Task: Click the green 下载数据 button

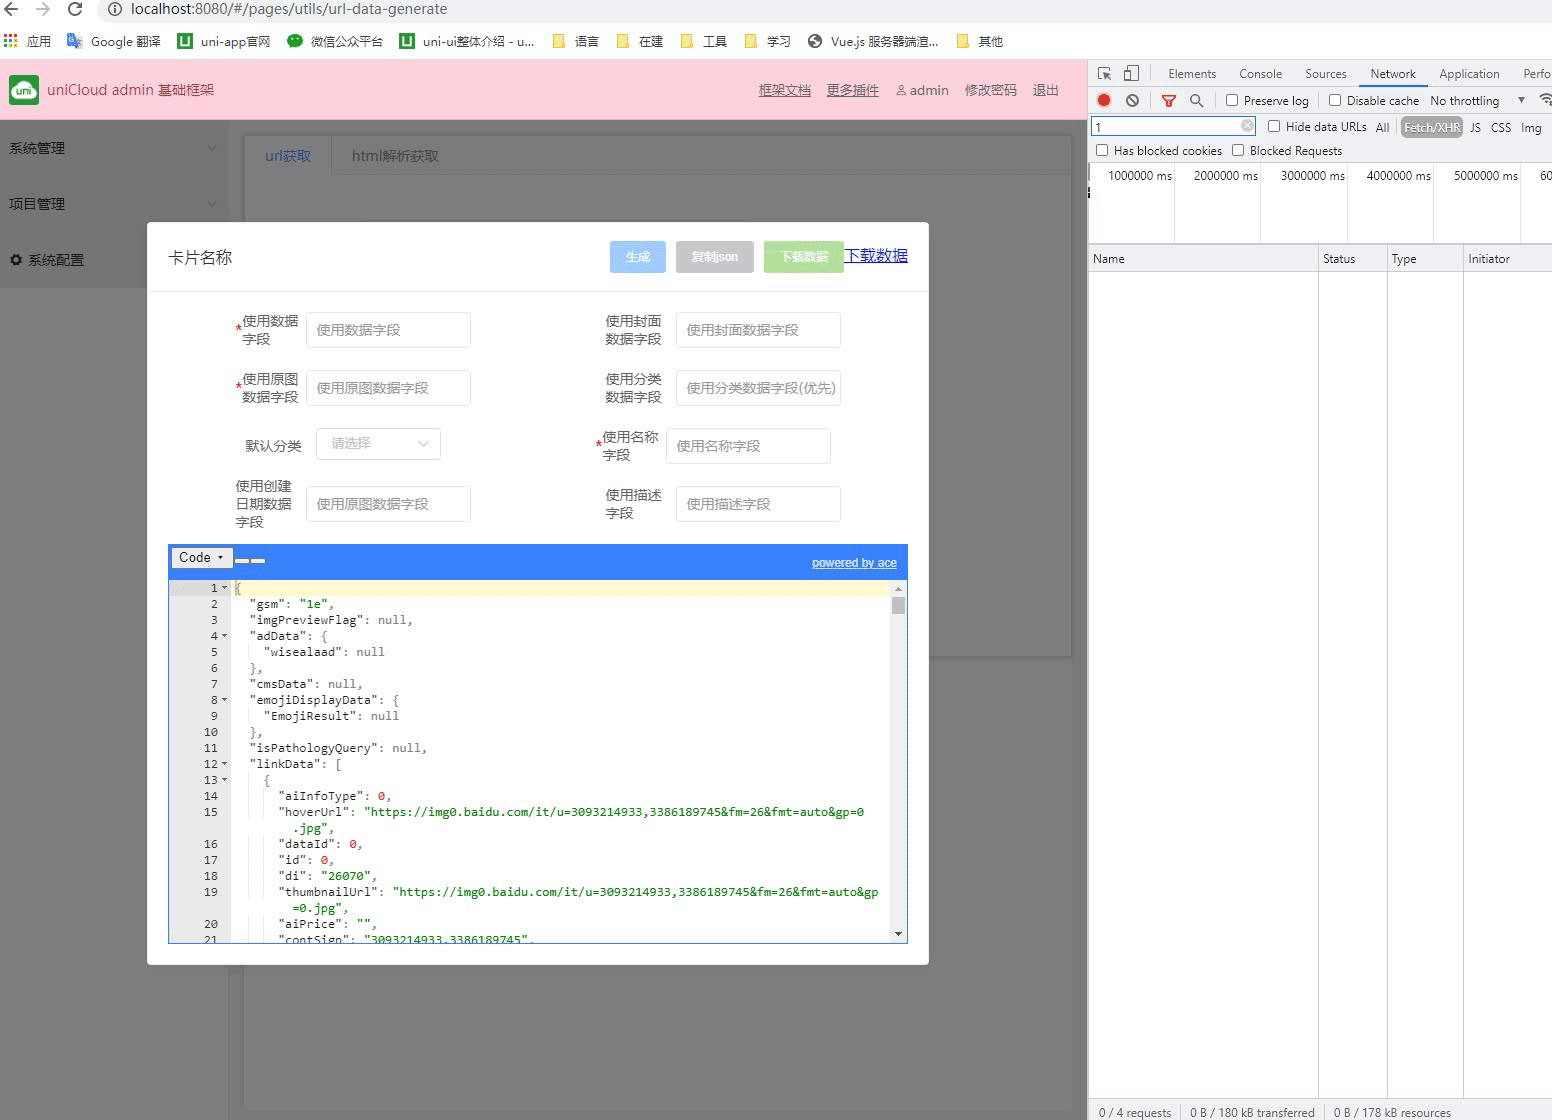Action: pyautogui.click(x=804, y=257)
